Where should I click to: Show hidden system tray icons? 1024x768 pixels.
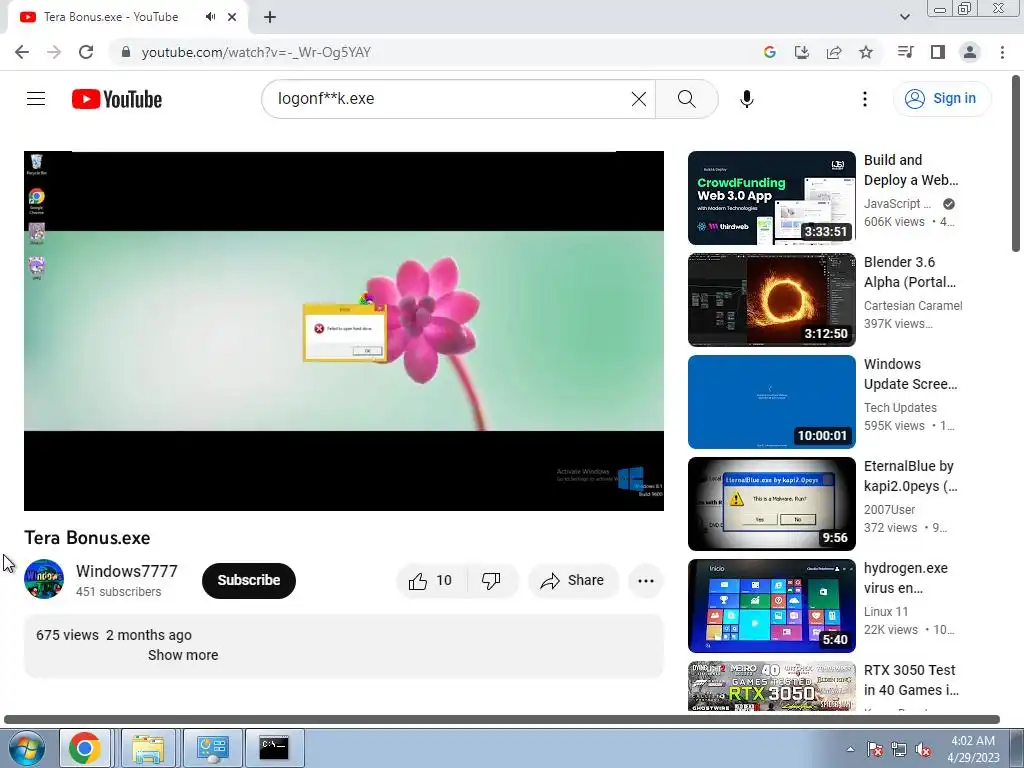point(850,749)
